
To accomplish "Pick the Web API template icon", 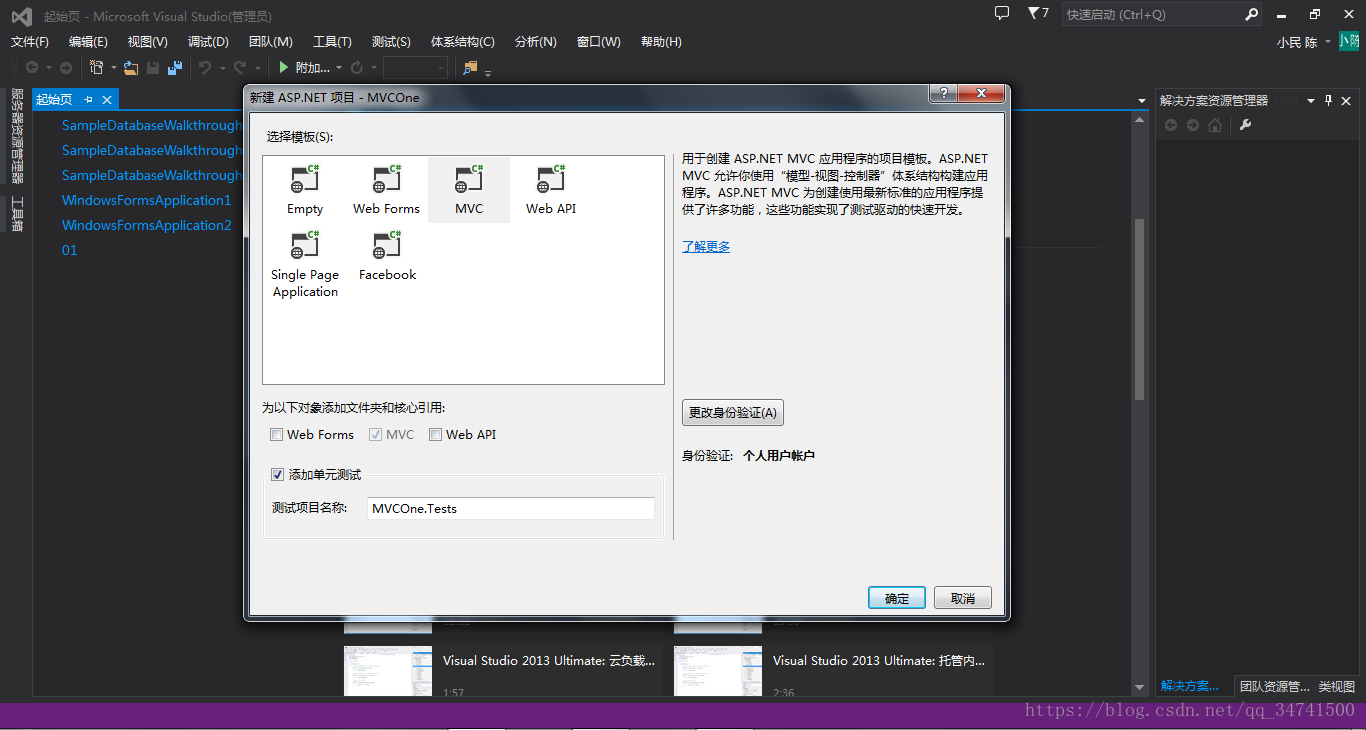I will [550, 180].
